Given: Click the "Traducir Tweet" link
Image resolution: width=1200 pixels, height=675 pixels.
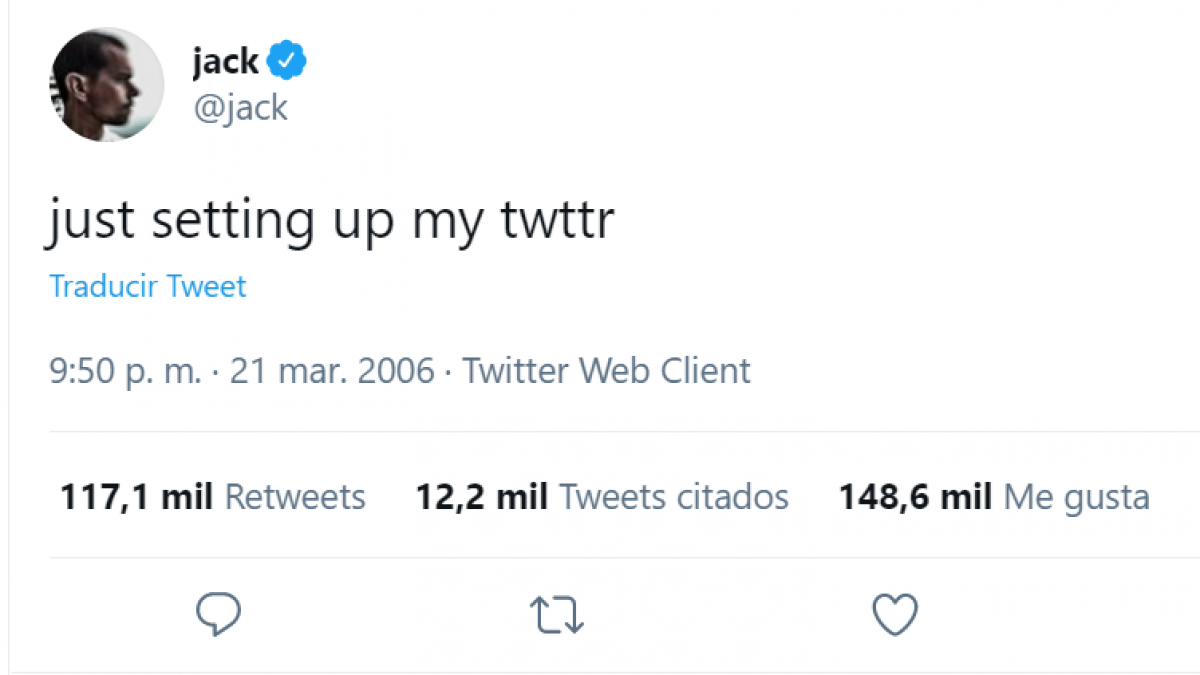Looking at the screenshot, I should [148, 287].
